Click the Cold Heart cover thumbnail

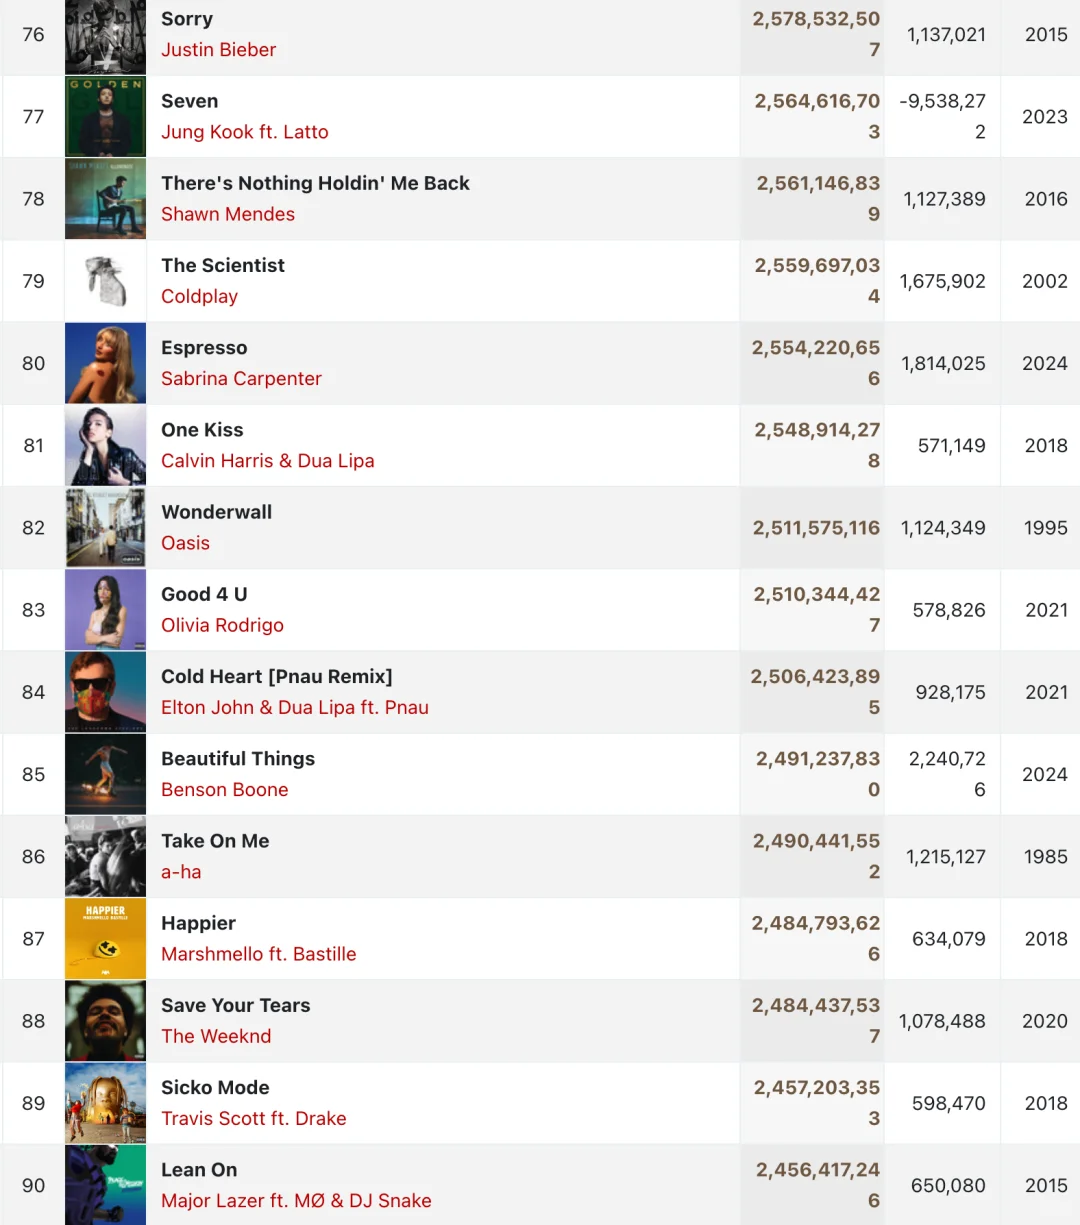click(x=105, y=692)
